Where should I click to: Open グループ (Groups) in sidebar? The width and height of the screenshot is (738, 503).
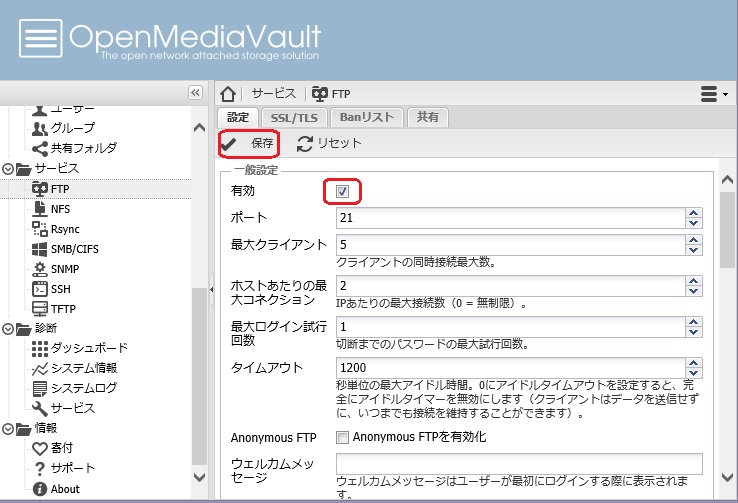click(x=73, y=128)
